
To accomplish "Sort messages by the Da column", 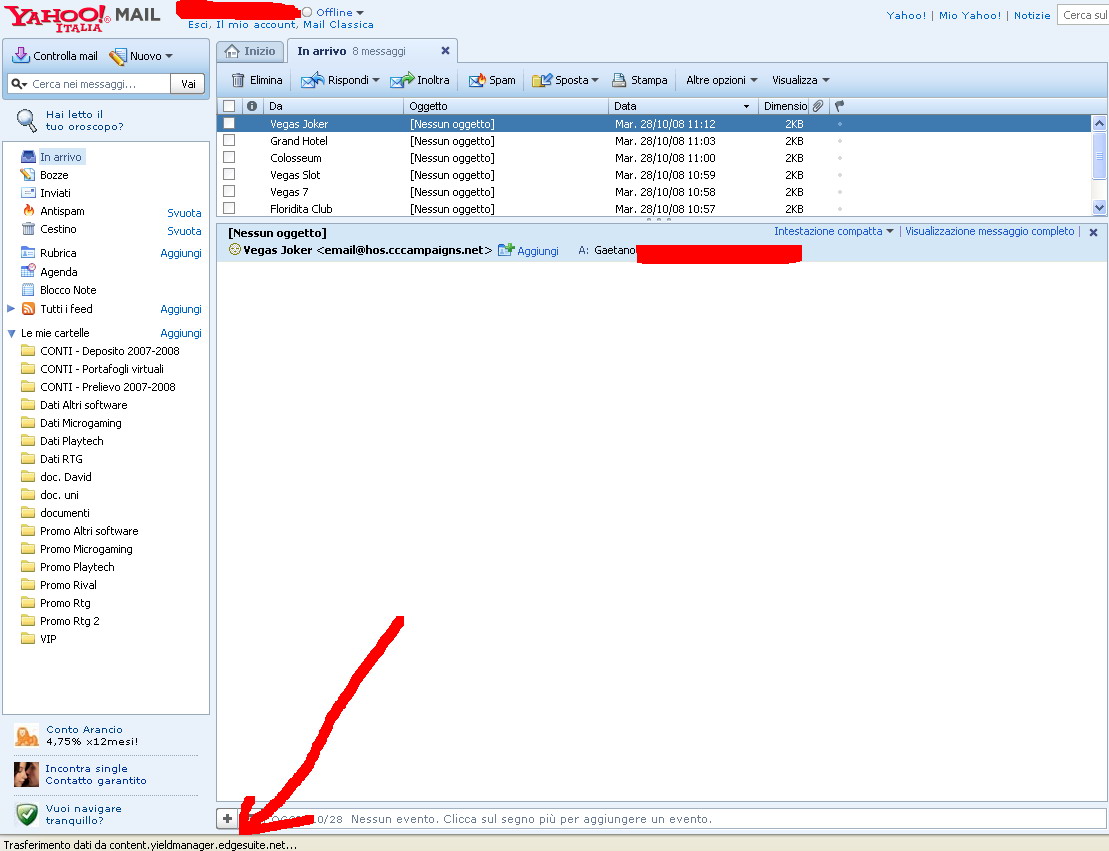I will [333, 106].
